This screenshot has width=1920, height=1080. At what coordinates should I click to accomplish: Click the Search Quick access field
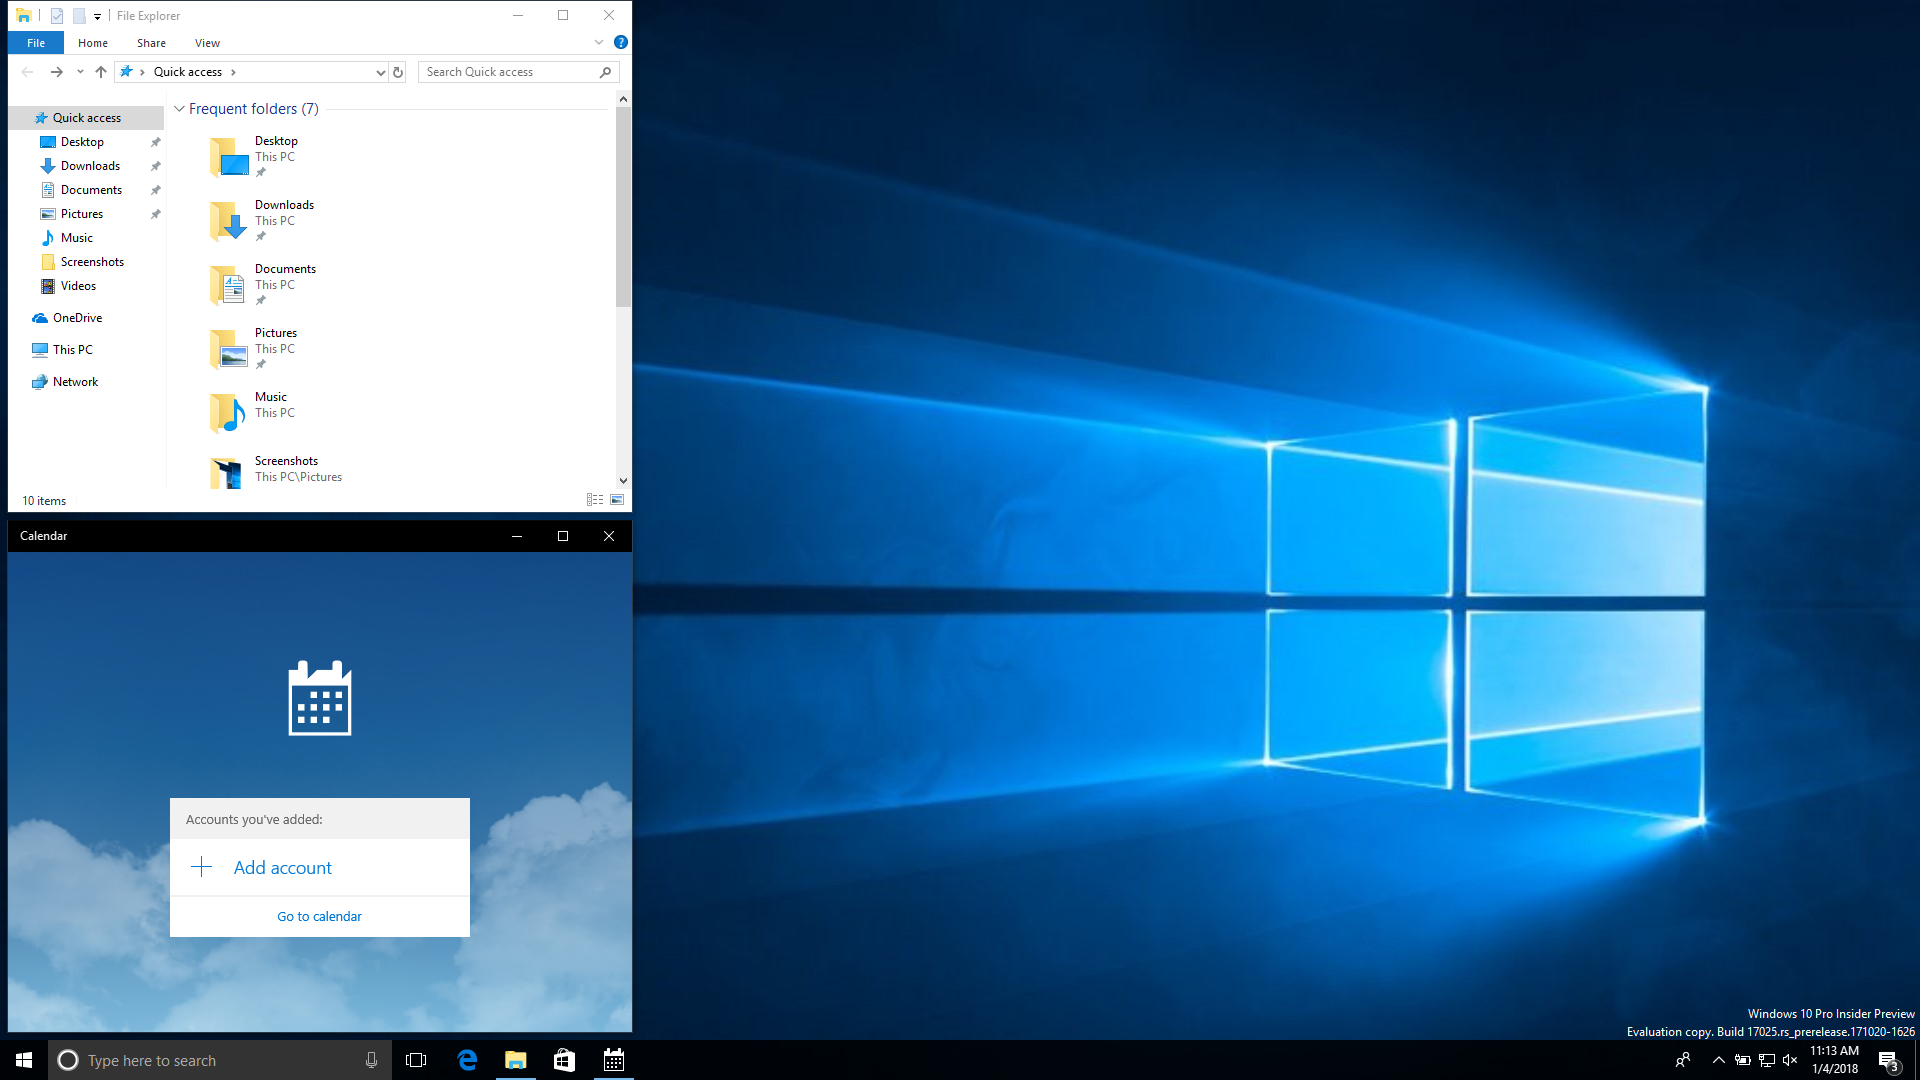click(508, 72)
